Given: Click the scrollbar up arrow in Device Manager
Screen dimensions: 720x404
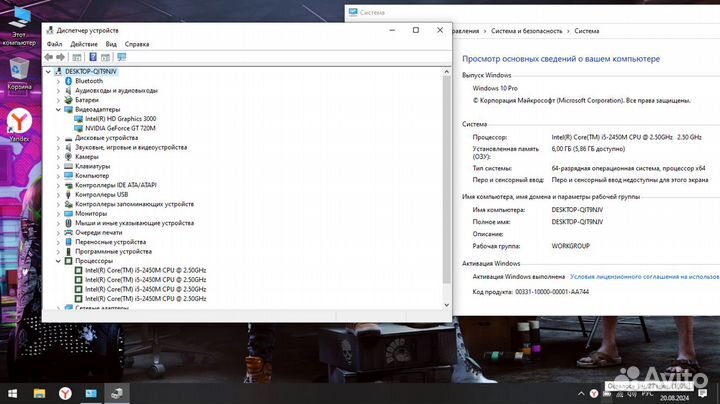Looking at the screenshot, I should (x=446, y=72).
